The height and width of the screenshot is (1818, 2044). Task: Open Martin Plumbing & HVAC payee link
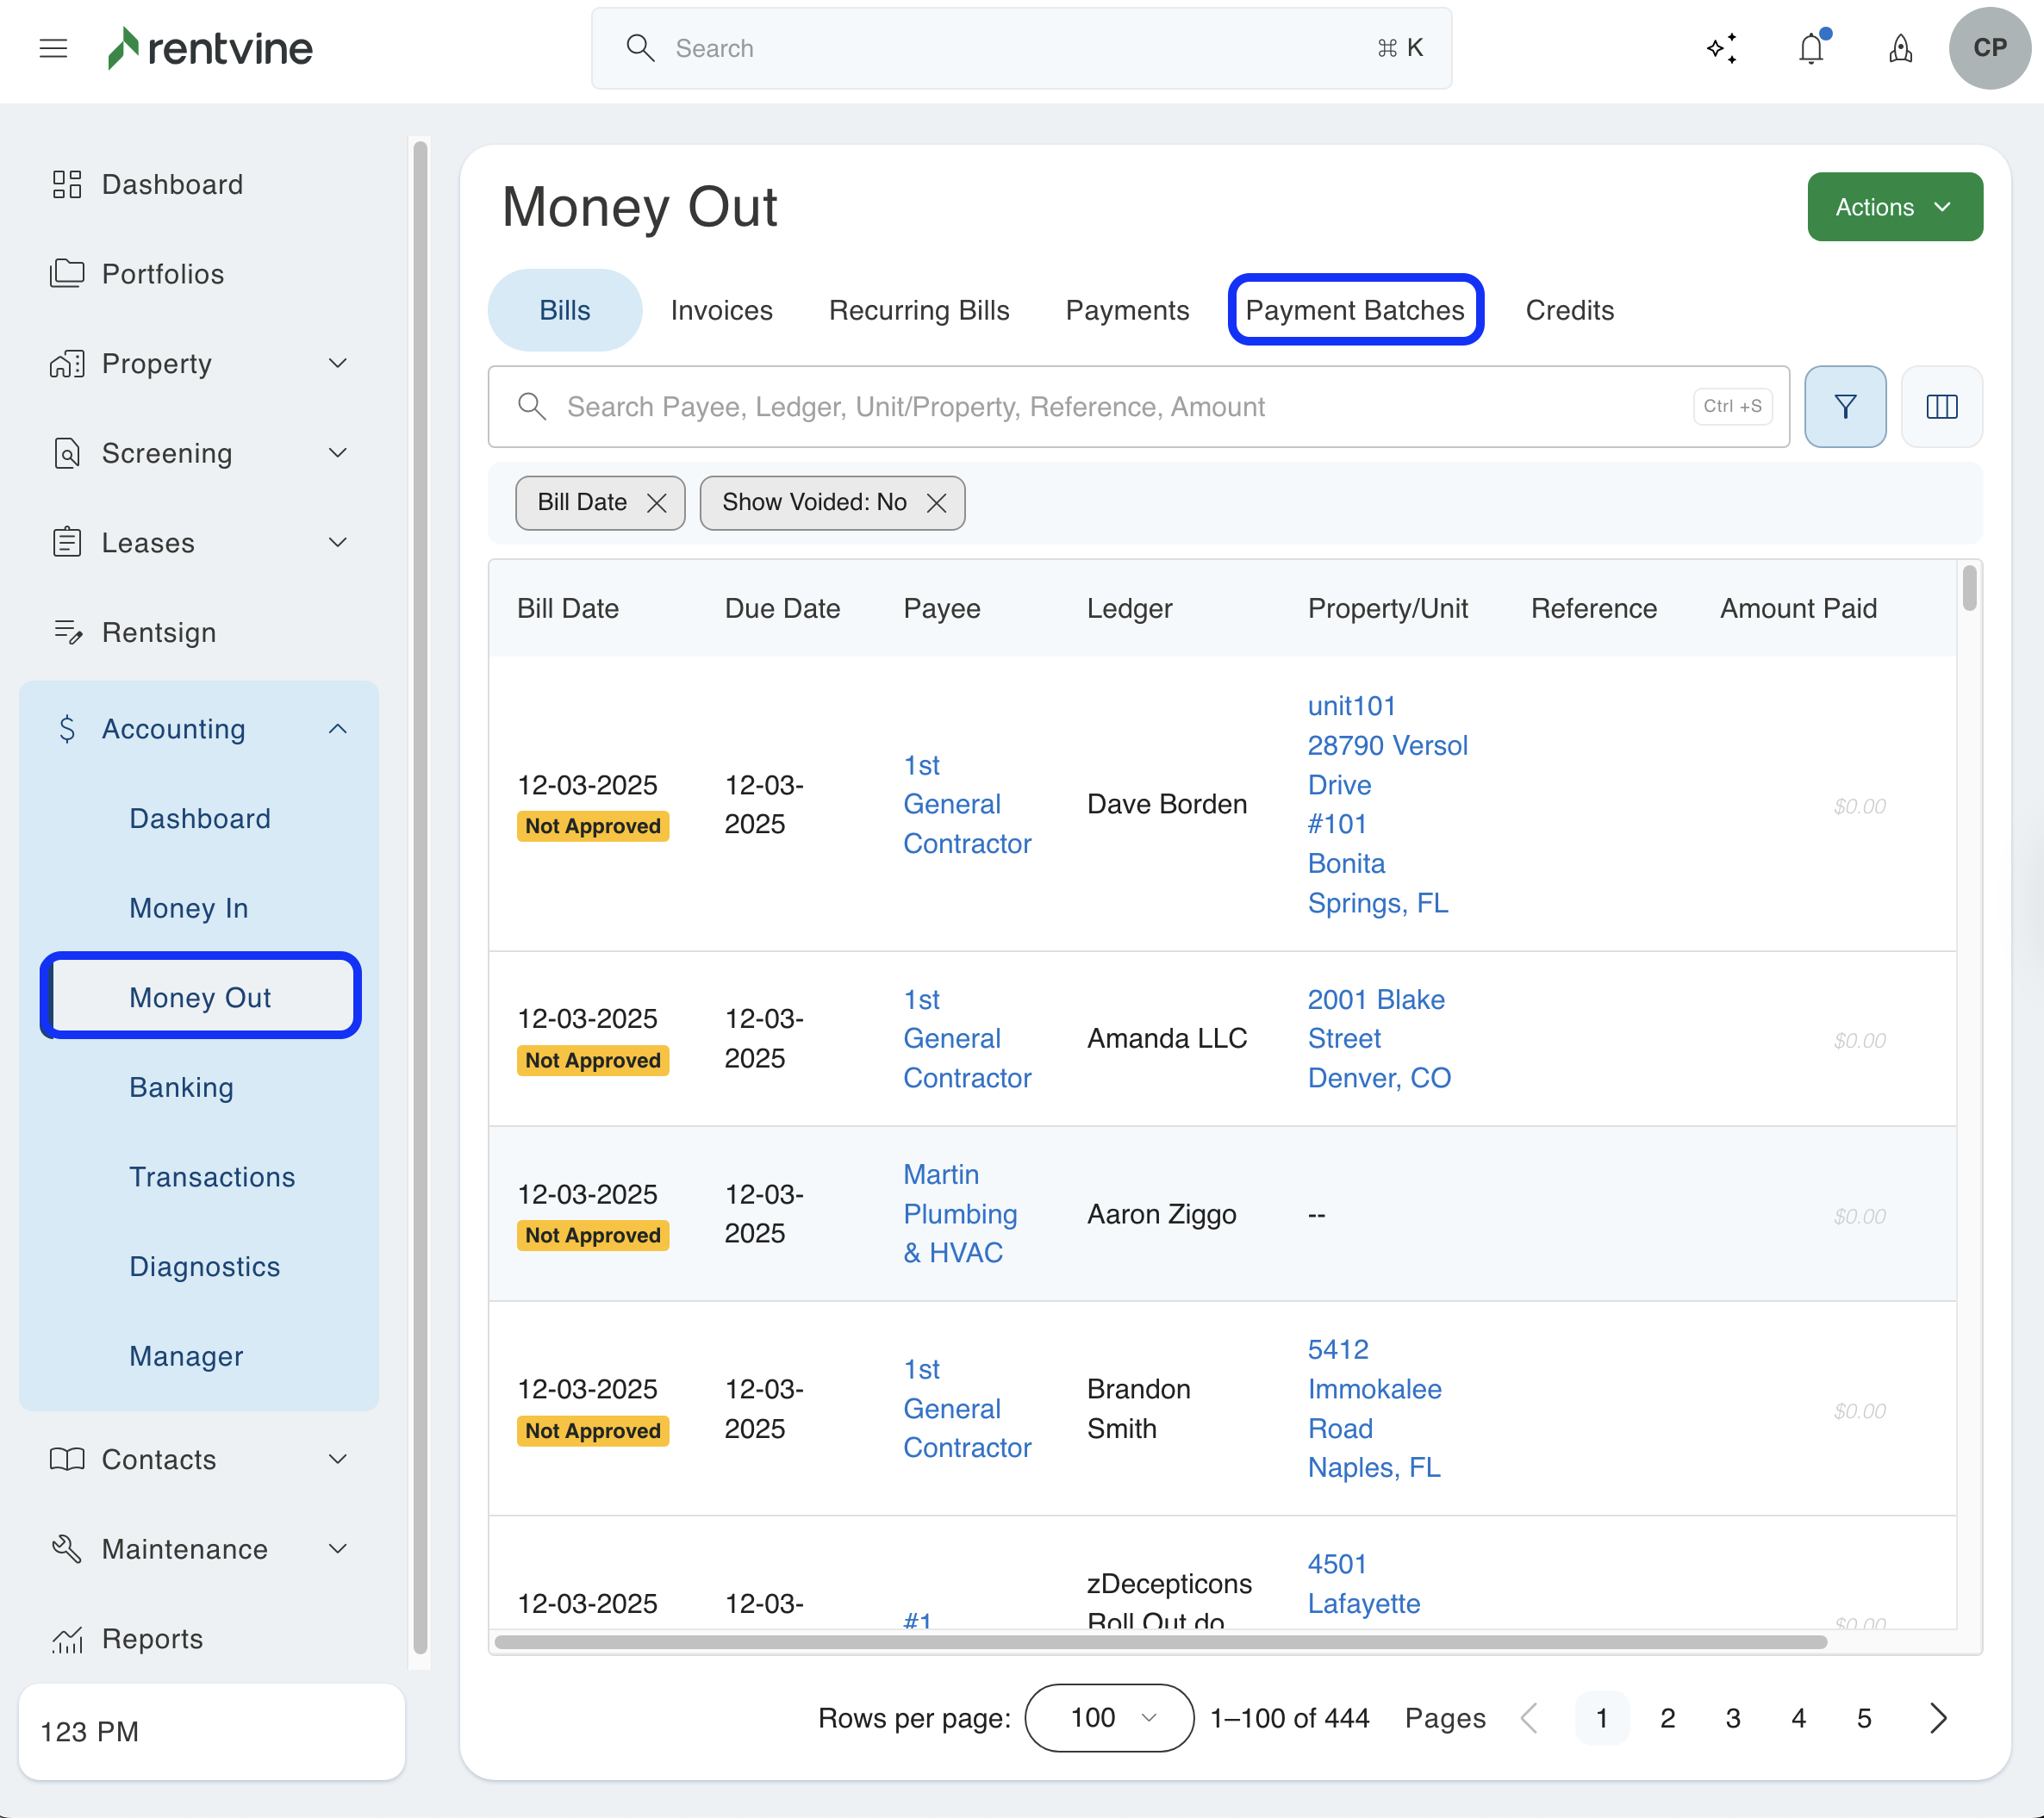click(959, 1214)
